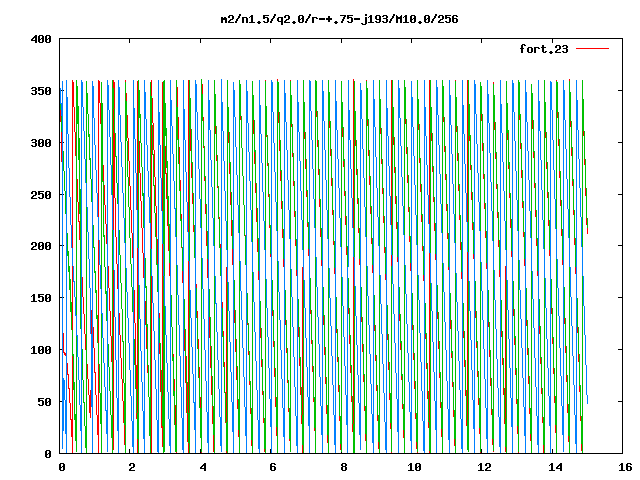Click the fort.23 legend label
The image size is (640, 480).
click(x=543, y=49)
